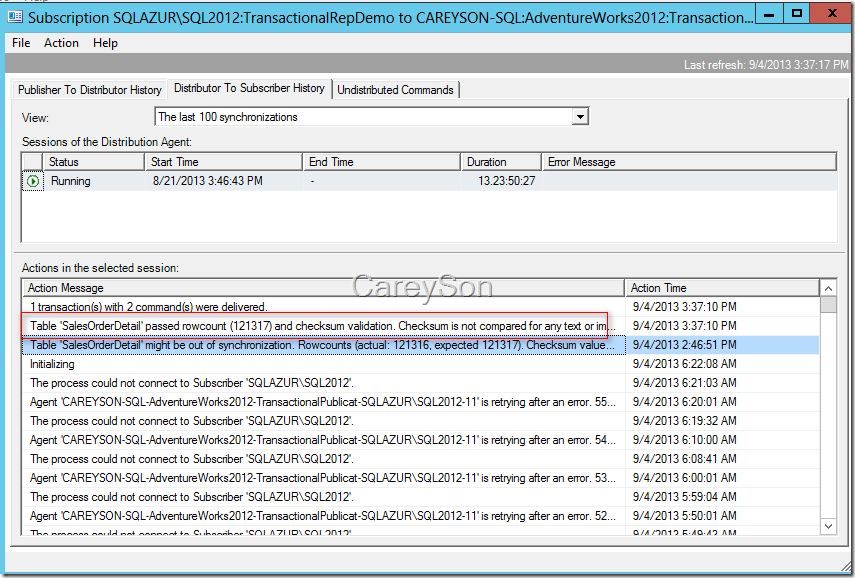Click the Running session status icon
The width and height of the screenshot is (855, 578).
(x=33, y=181)
